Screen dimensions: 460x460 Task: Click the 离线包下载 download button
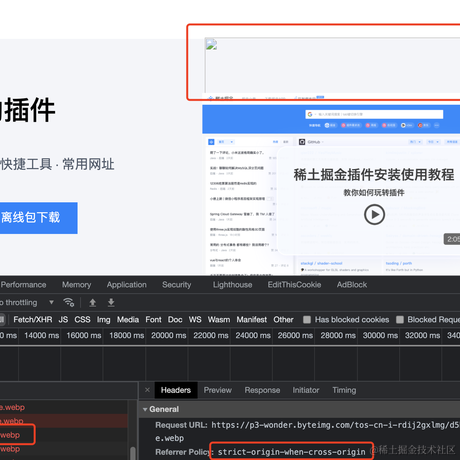tap(38, 218)
